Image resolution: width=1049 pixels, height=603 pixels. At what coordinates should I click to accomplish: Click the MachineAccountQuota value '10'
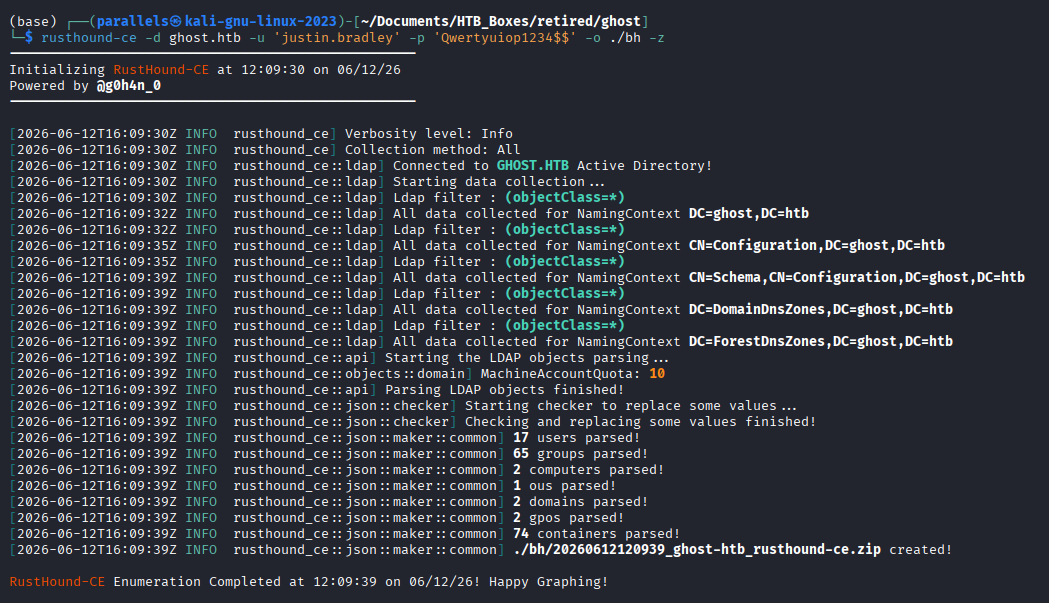pos(657,374)
